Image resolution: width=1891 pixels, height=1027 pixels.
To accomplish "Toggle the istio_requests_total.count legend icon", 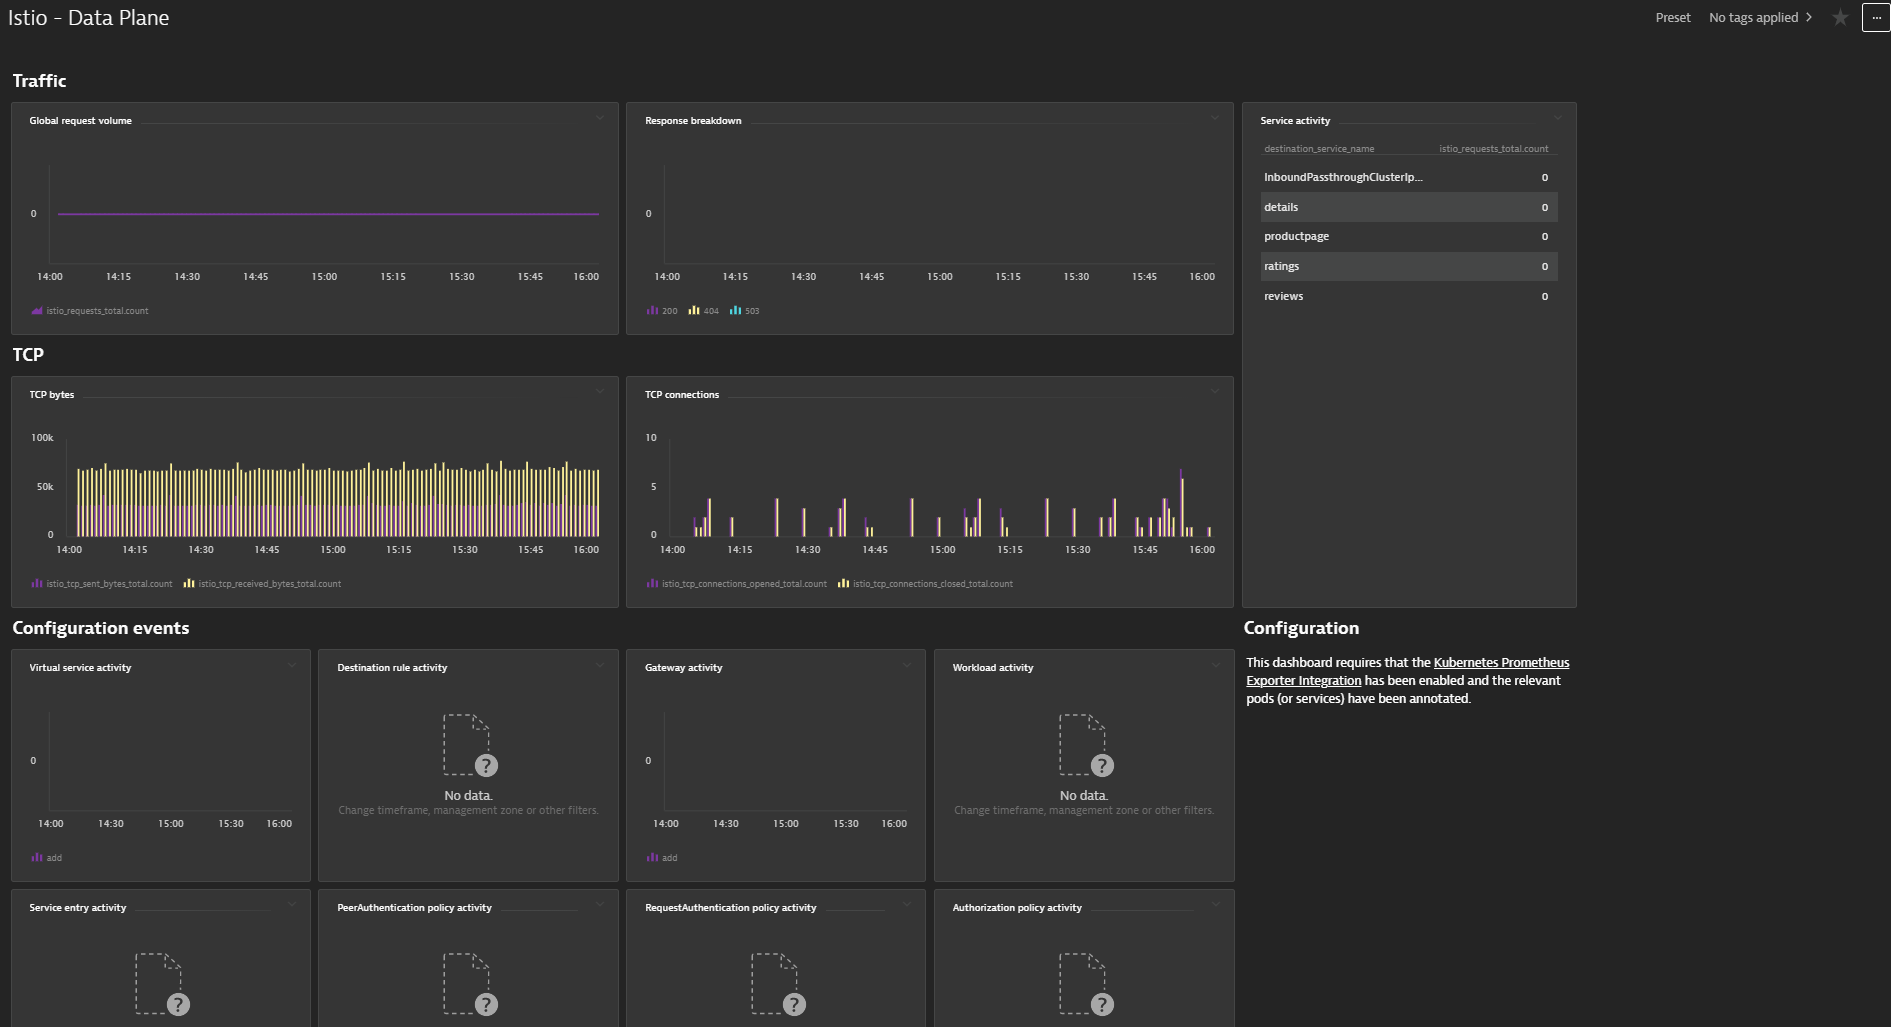I will 37,311.
